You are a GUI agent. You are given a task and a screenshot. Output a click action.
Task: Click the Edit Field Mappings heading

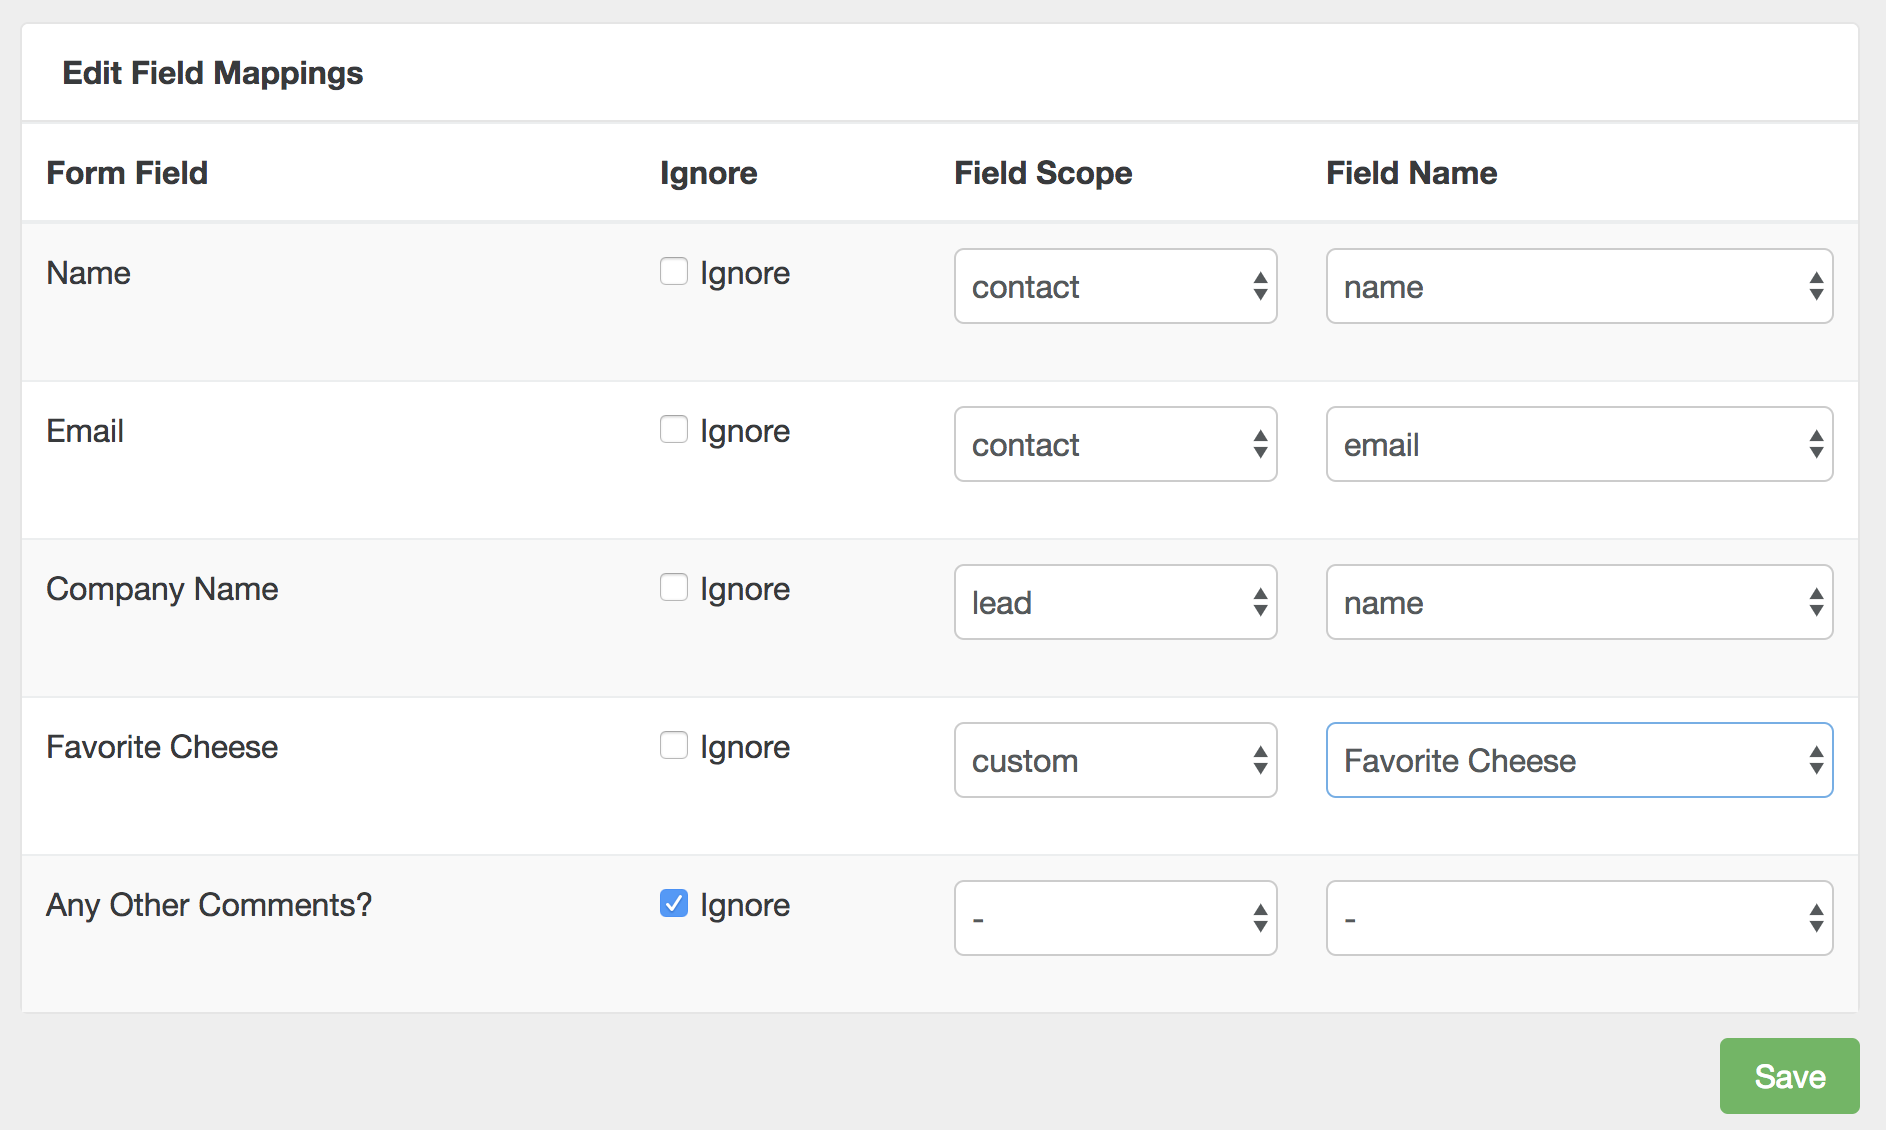pyautogui.click(x=213, y=73)
